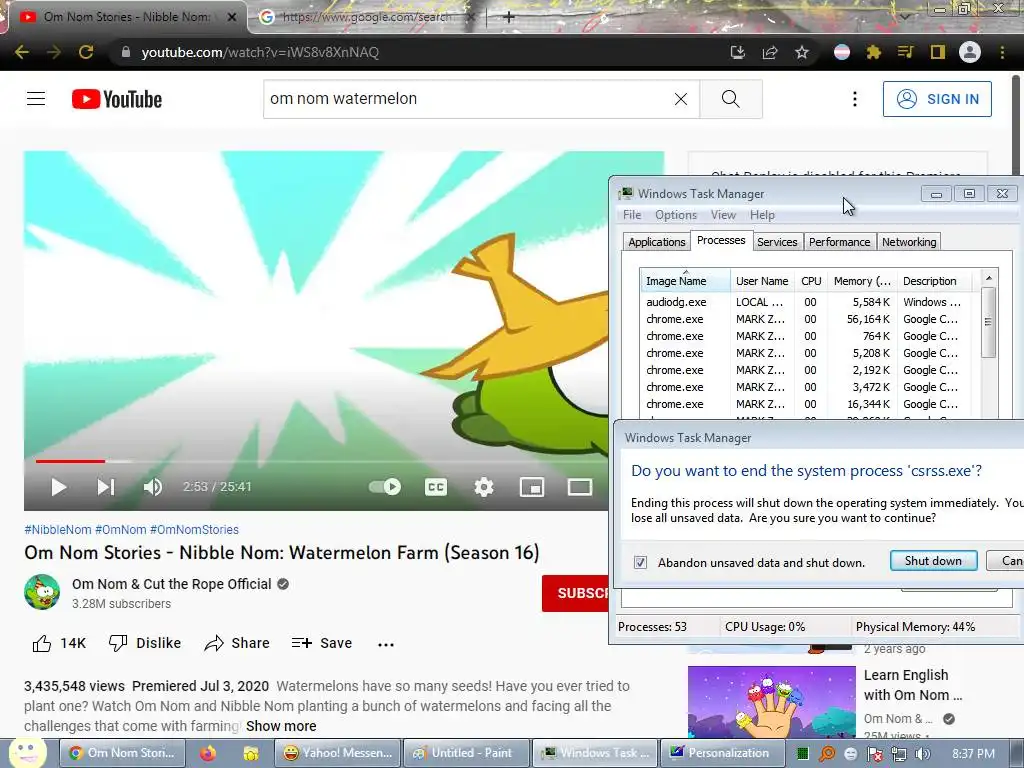1024x768 pixels.
Task: Toggle closed captions CC button
Action: 436,487
